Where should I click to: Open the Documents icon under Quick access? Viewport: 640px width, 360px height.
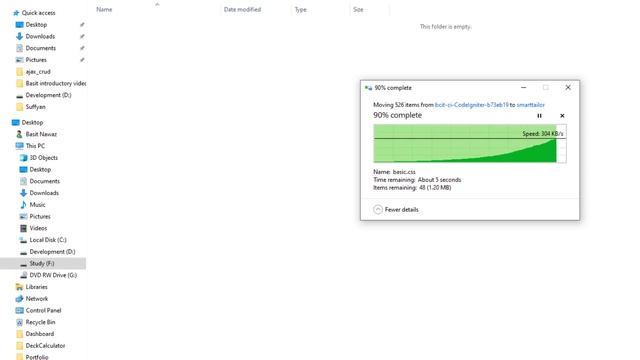19,48
